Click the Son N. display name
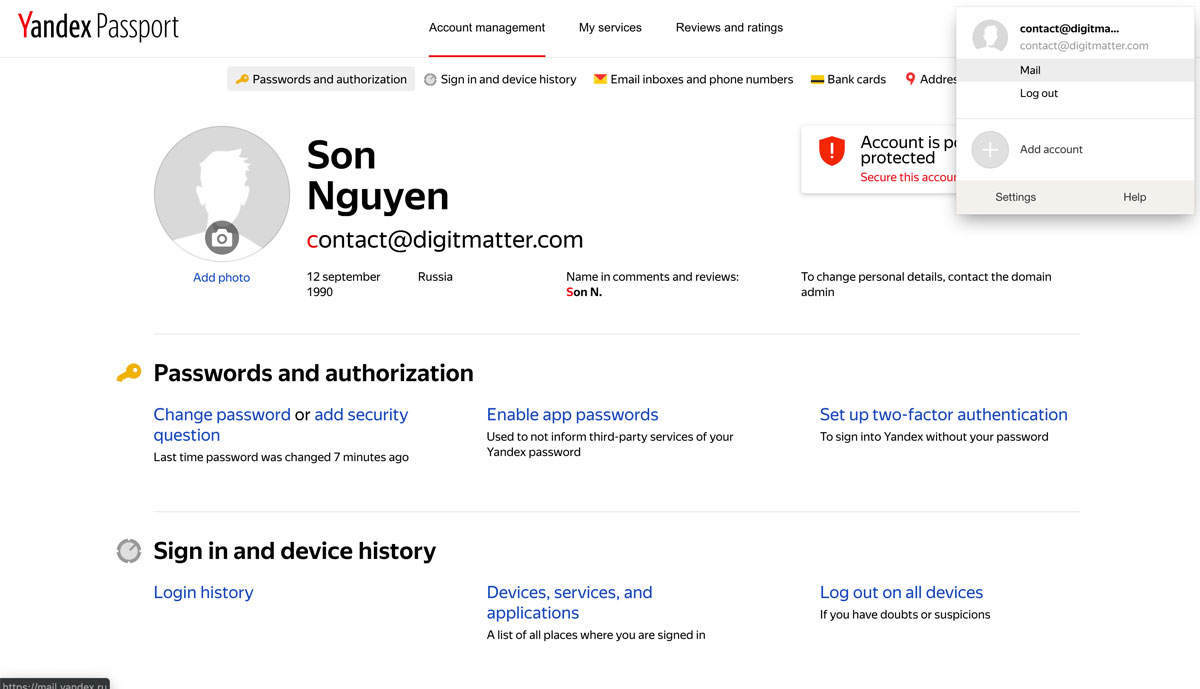 tap(584, 292)
